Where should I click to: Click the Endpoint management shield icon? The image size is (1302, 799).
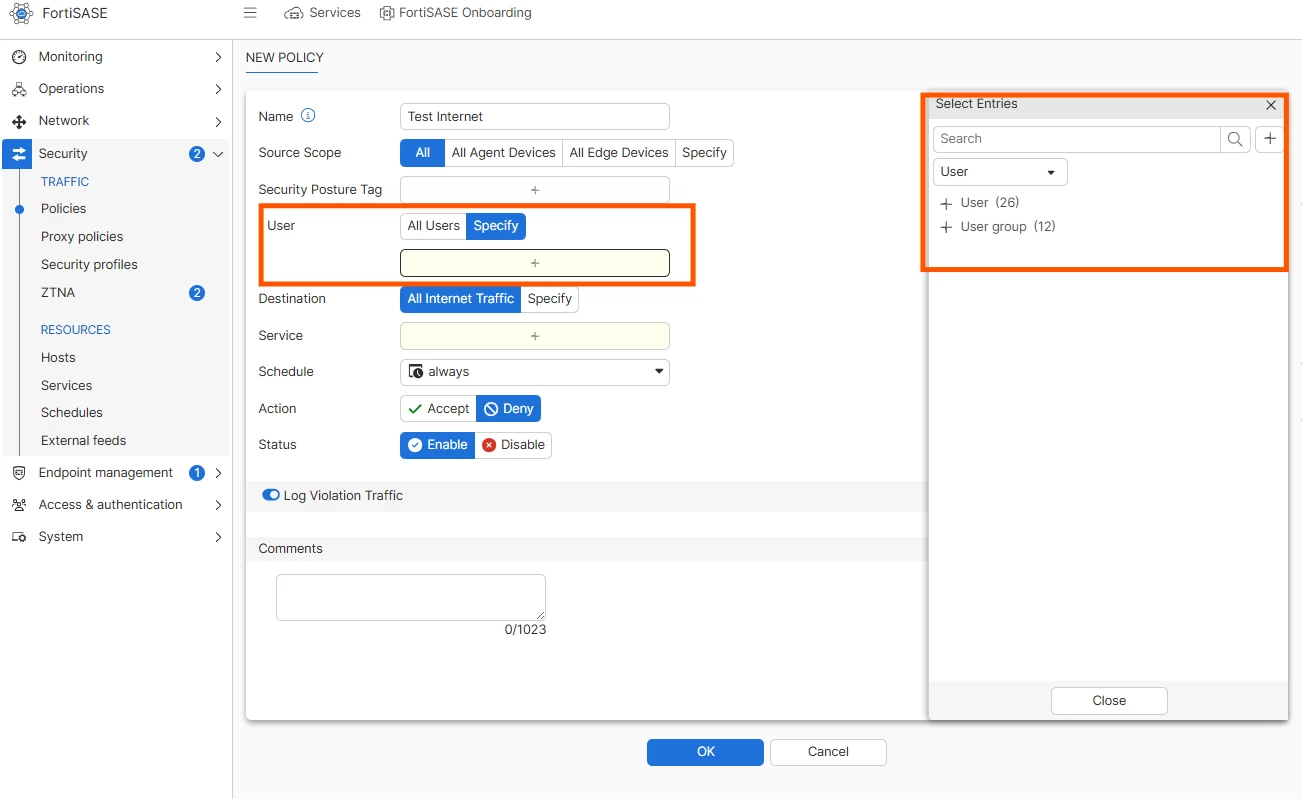point(19,473)
